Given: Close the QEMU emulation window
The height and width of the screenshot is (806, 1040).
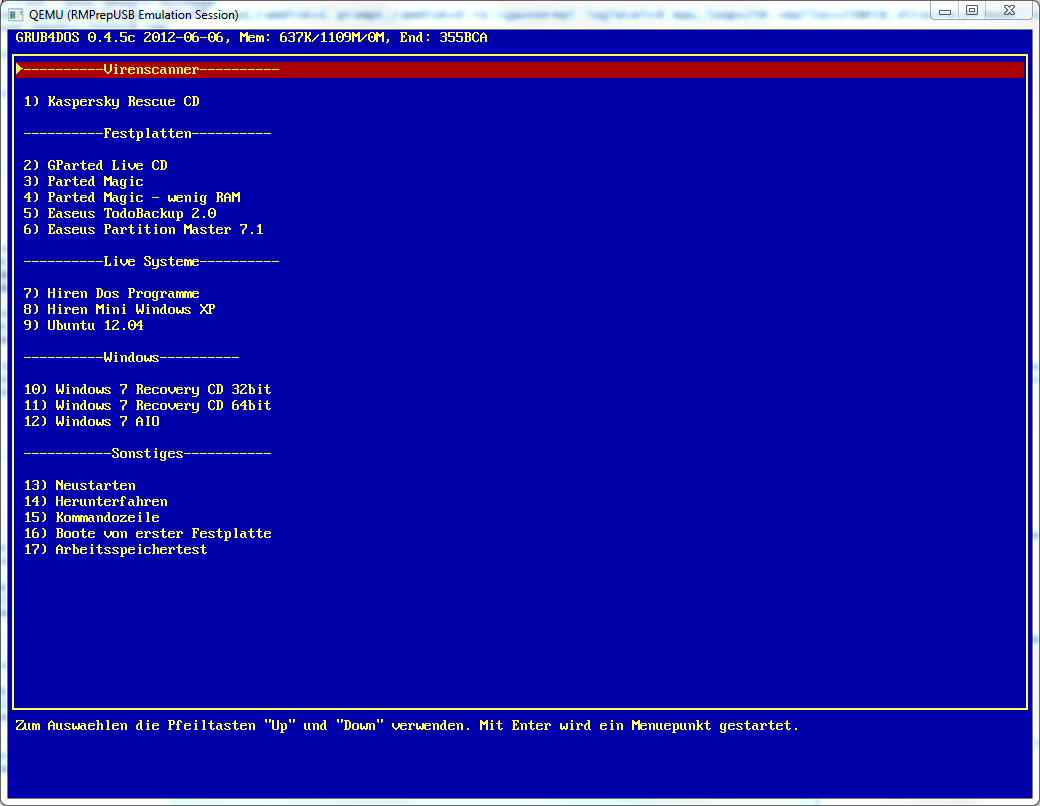Looking at the screenshot, I should click(x=1009, y=11).
